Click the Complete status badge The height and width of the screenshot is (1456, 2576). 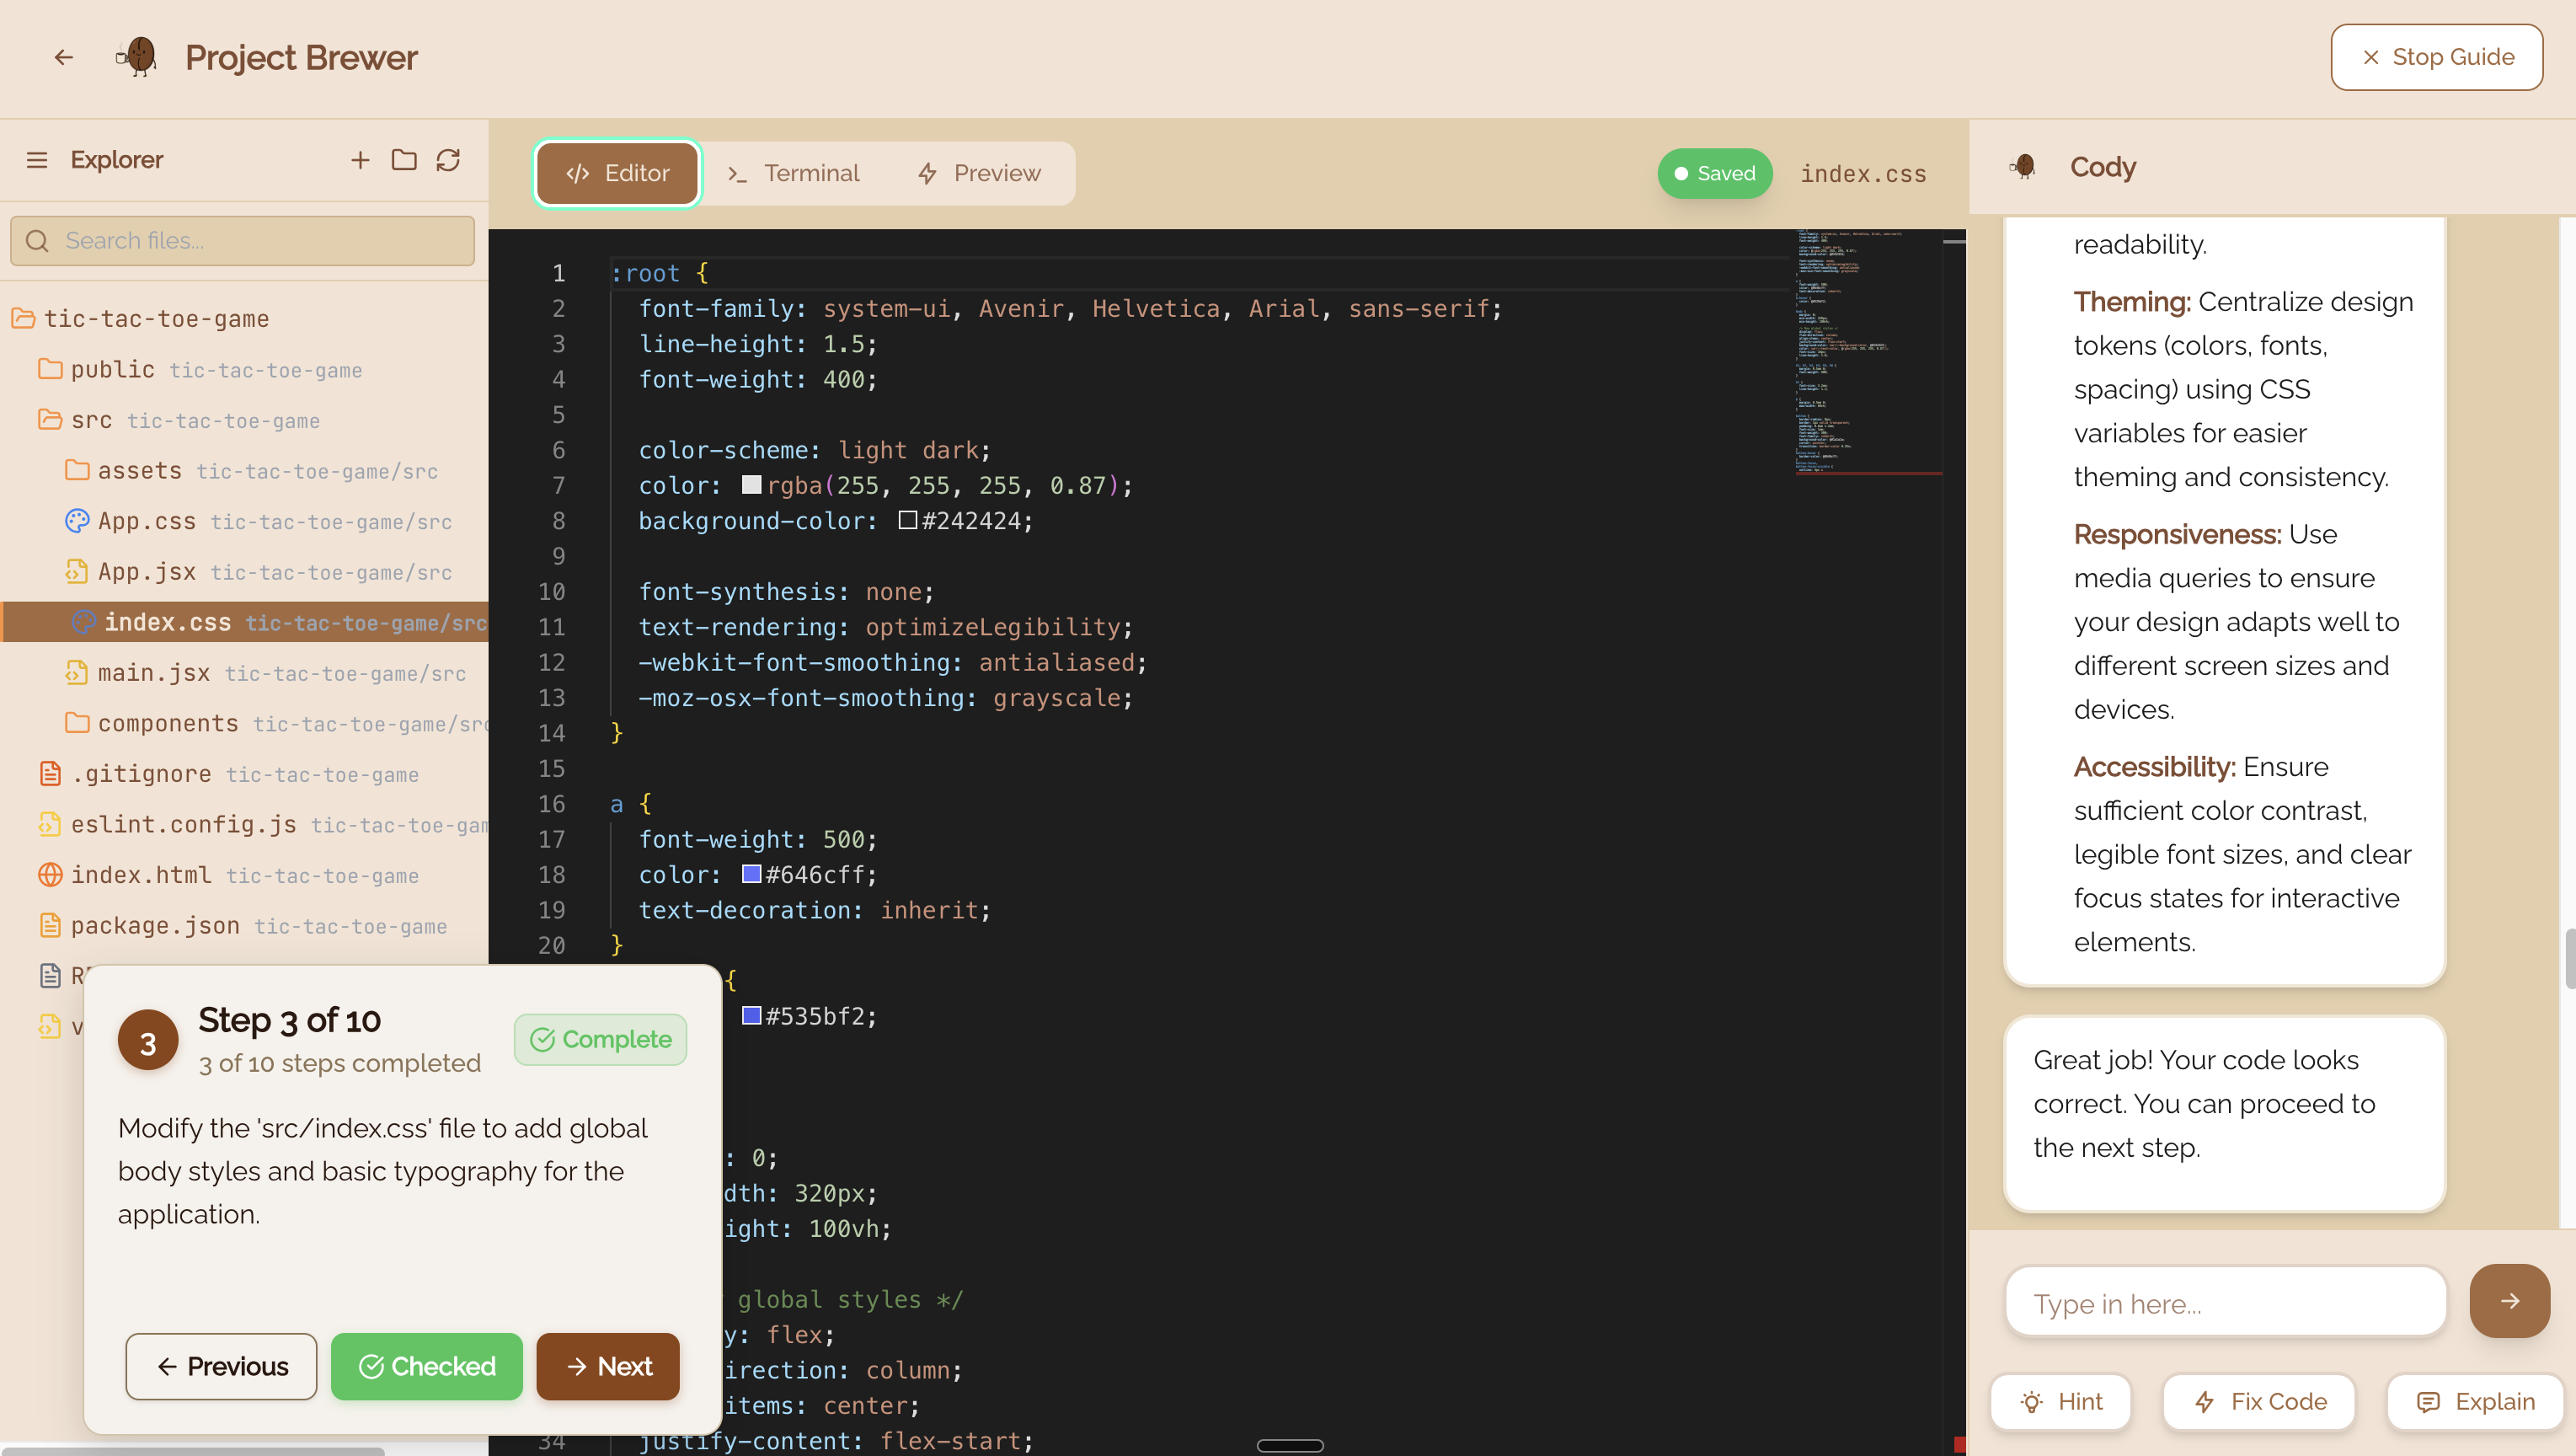click(600, 1039)
